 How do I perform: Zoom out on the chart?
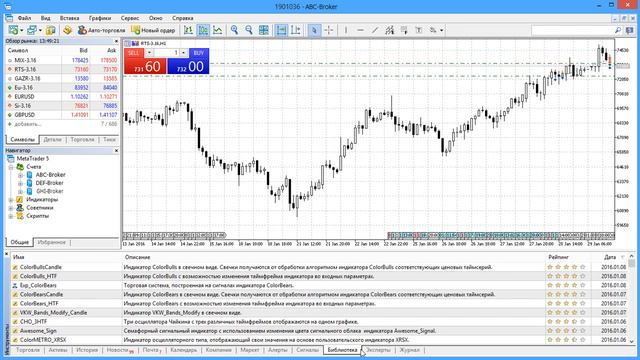[x=249, y=30]
